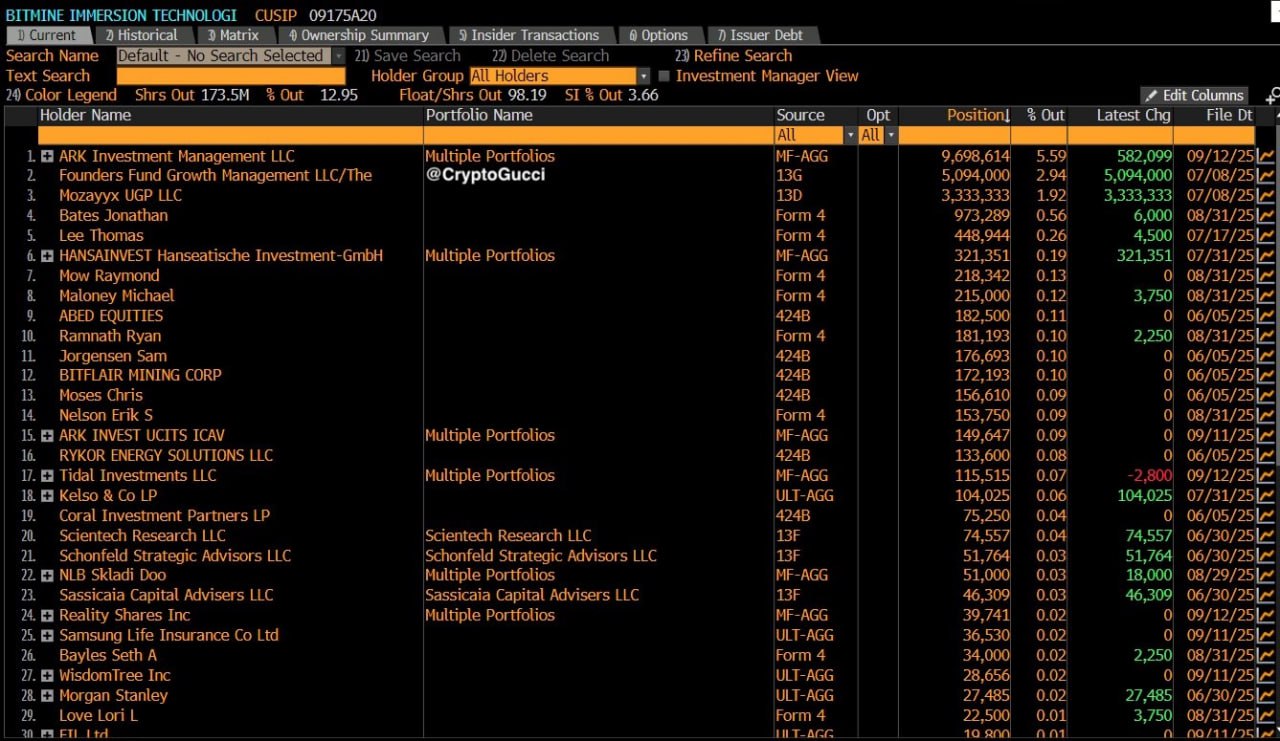
Task: Expand NLB Skladi Doo row
Action: [47, 575]
